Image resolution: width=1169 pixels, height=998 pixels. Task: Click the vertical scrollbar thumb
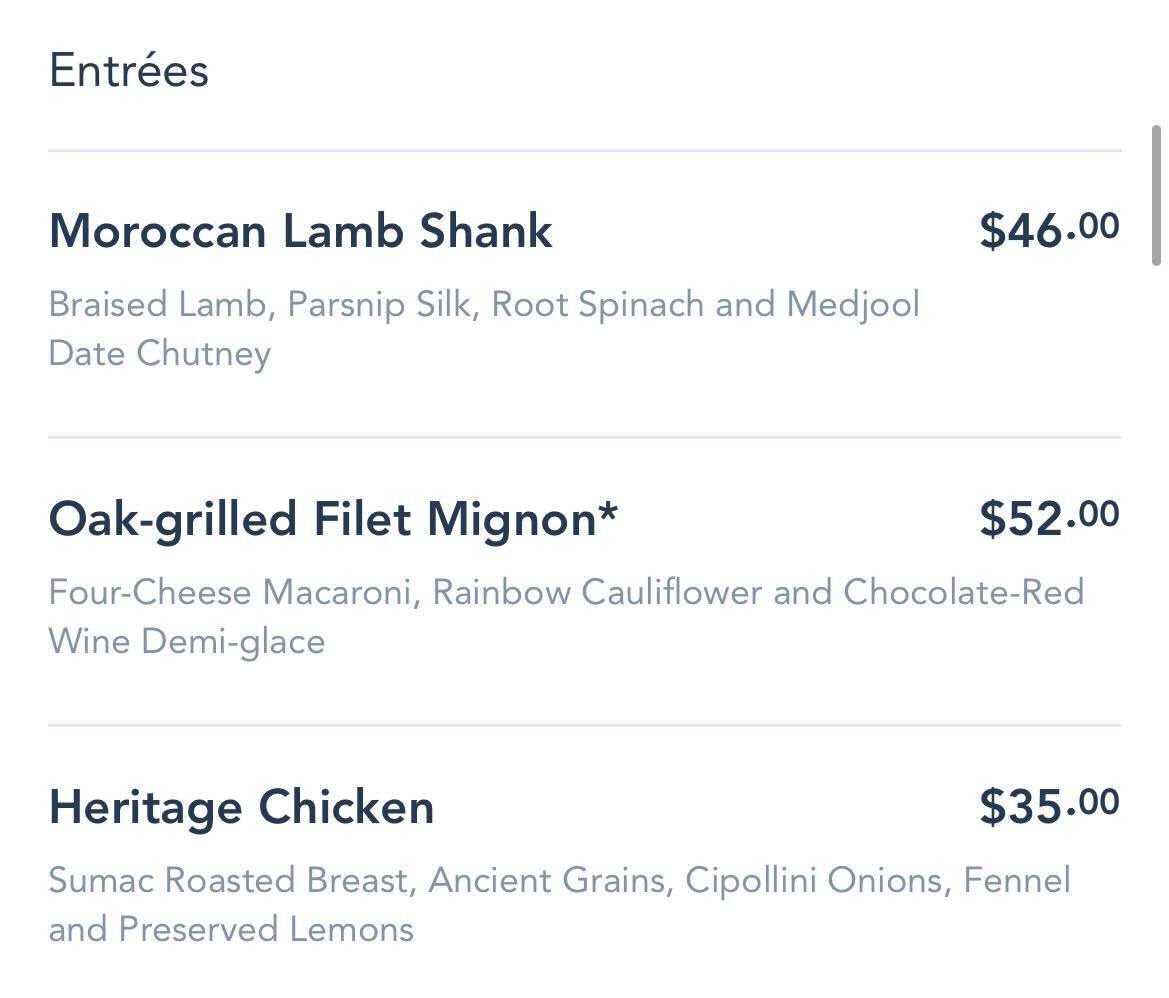(1158, 193)
